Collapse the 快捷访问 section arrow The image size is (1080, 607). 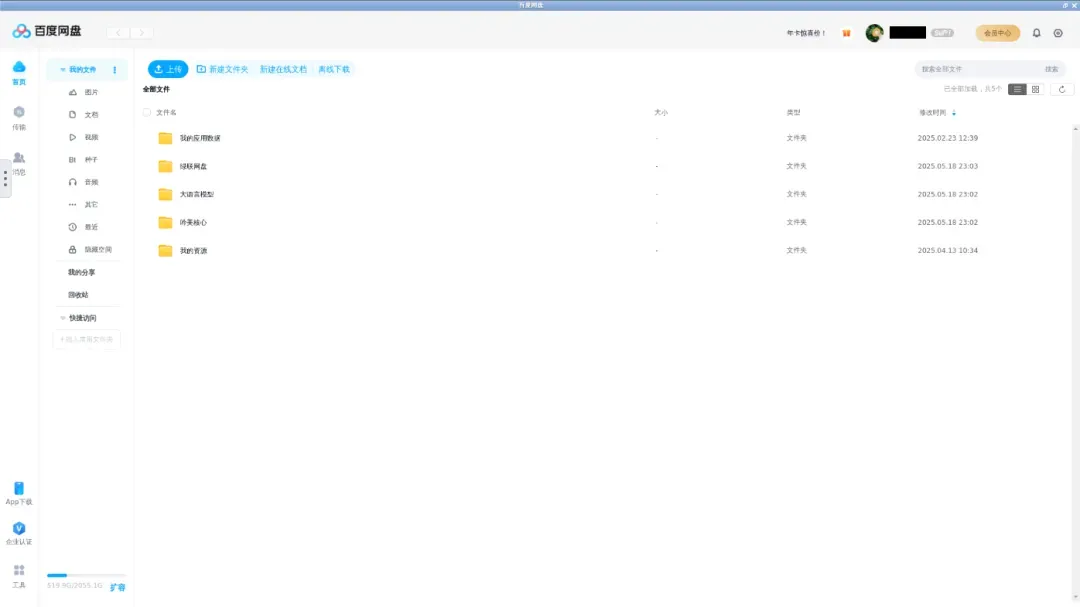(x=63, y=318)
